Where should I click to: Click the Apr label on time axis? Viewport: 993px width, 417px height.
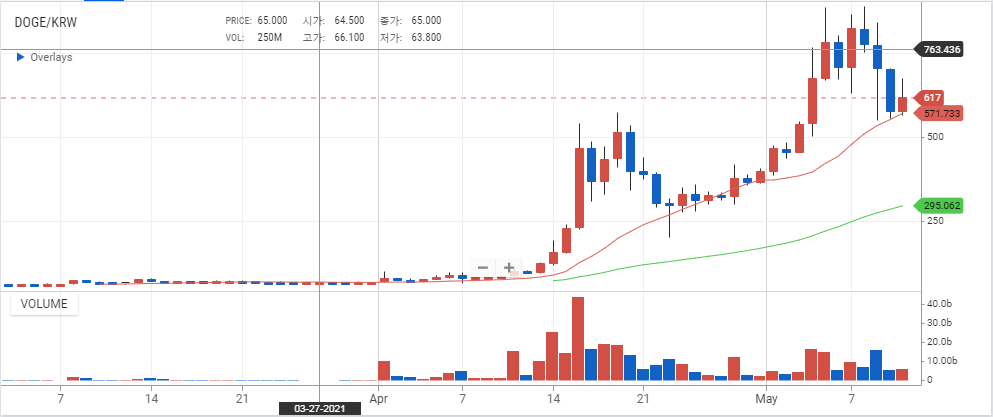point(379,399)
